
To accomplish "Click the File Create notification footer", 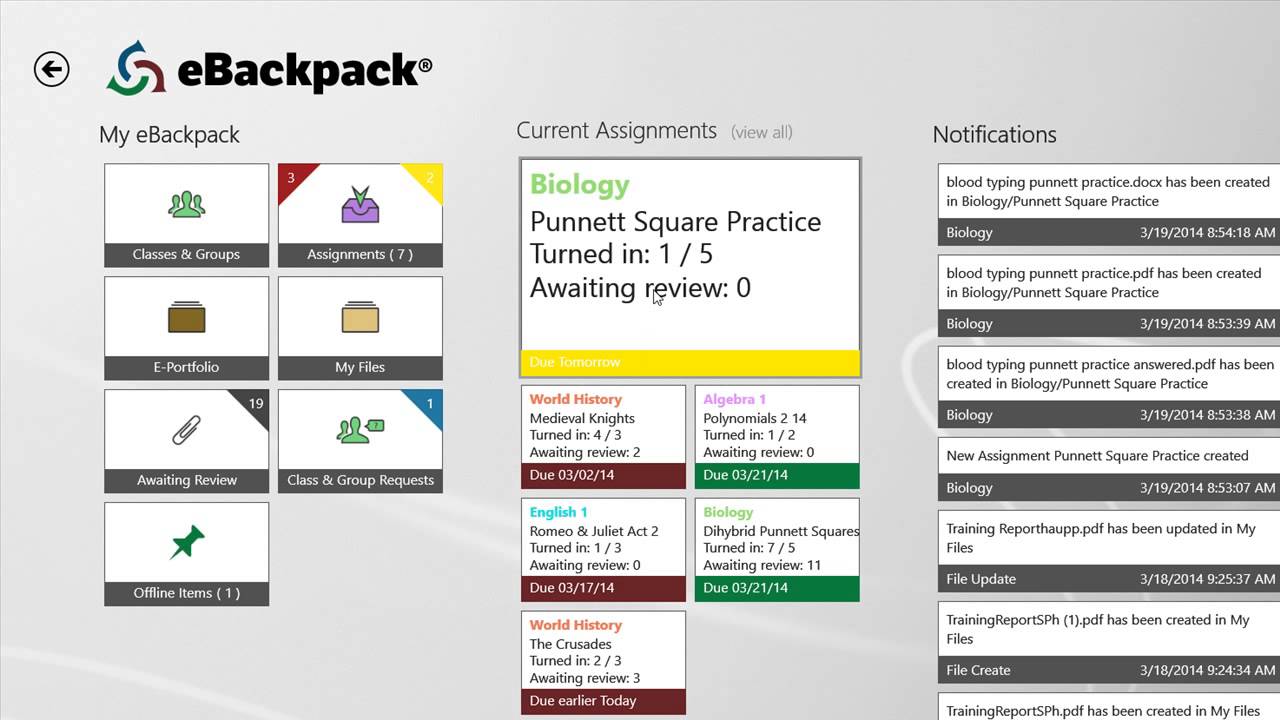I will (x=1109, y=670).
